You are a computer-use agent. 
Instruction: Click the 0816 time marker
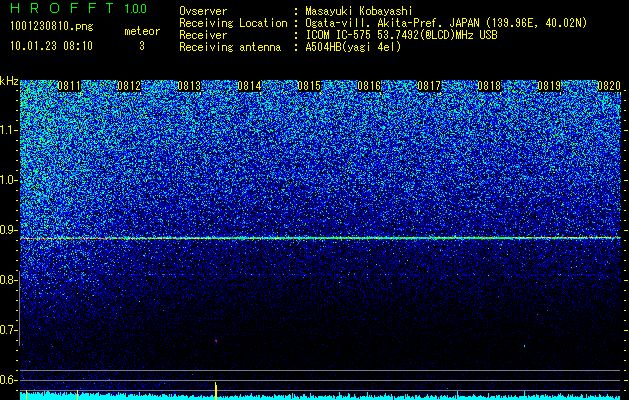[x=369, y=86]
